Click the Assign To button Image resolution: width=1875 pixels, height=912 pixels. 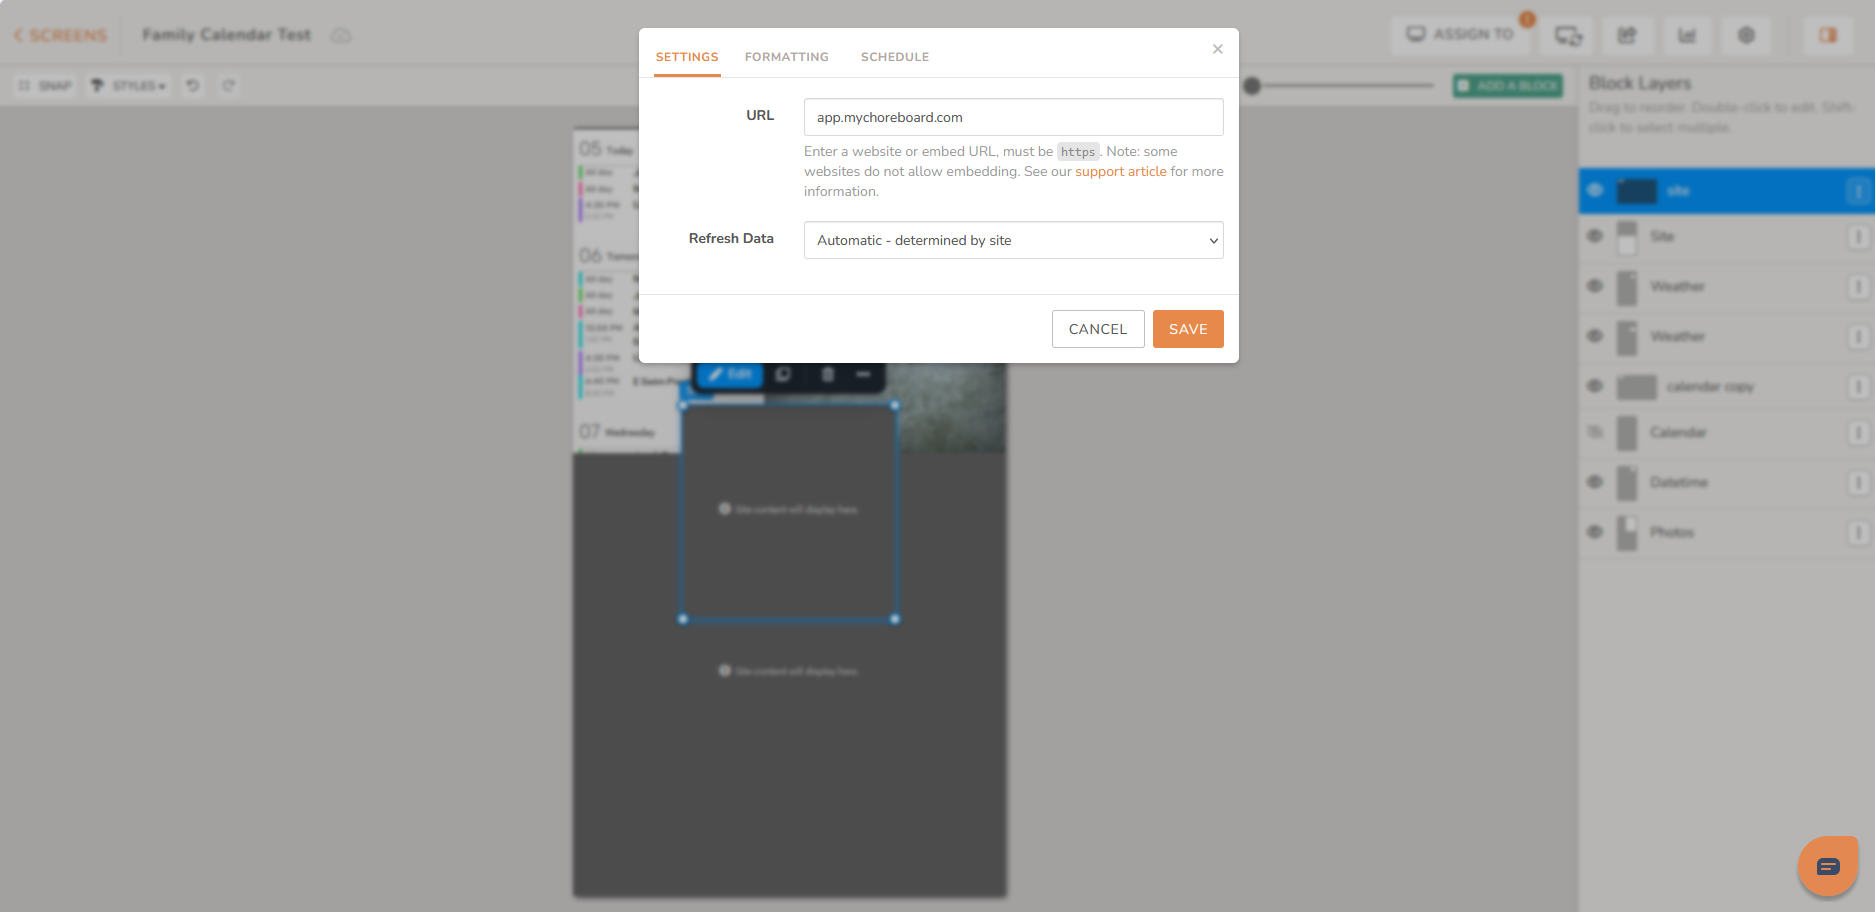pos(1461,35)
